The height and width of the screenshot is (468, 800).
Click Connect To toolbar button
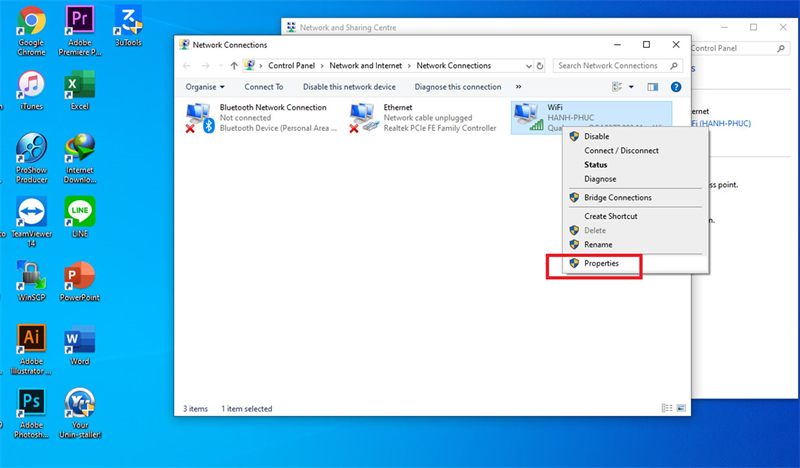tap(264, 87)
